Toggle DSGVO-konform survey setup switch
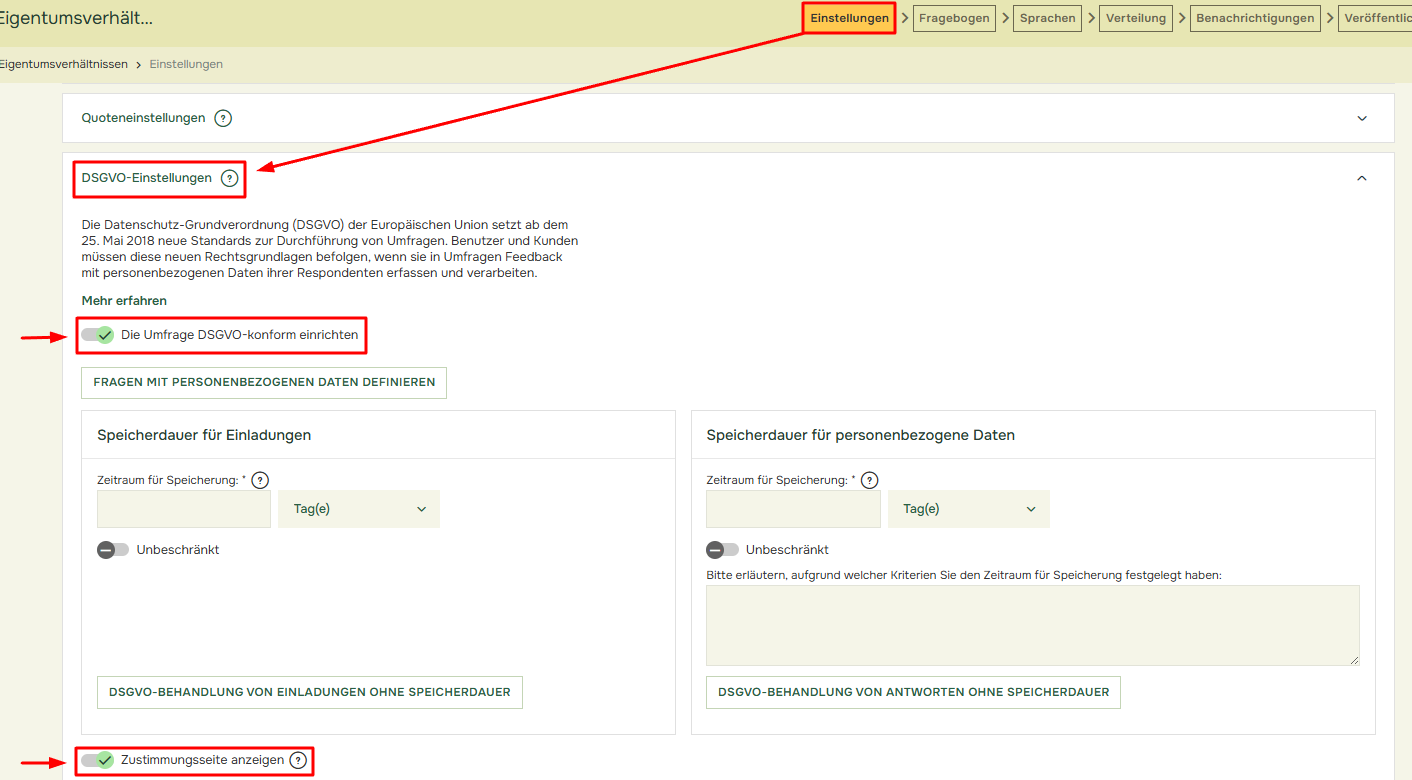1412x780 pixels. [x=98, y=335]
